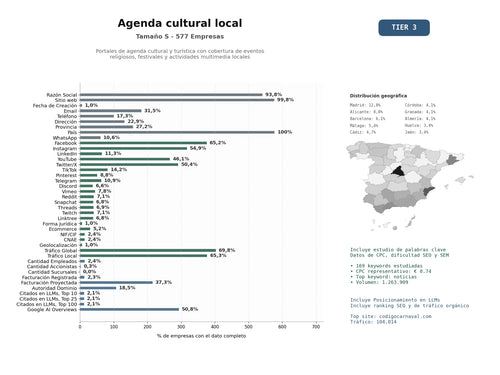Click the 'Vimeo' row label
This screenshot has height=375, width=500.
pyautogui.click(x=69, y=191)
